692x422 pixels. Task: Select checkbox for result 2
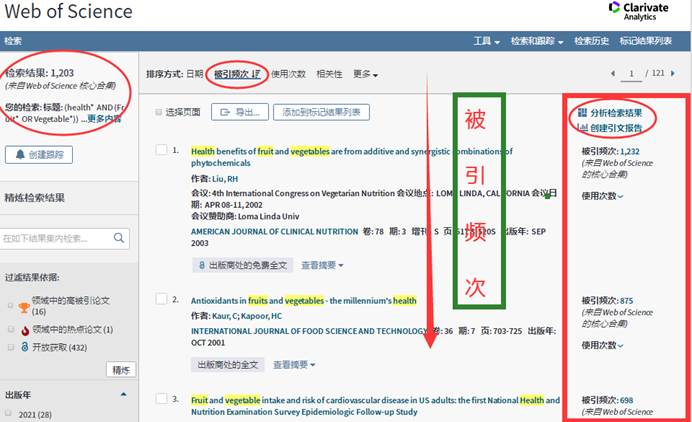[x=162, y=299]
